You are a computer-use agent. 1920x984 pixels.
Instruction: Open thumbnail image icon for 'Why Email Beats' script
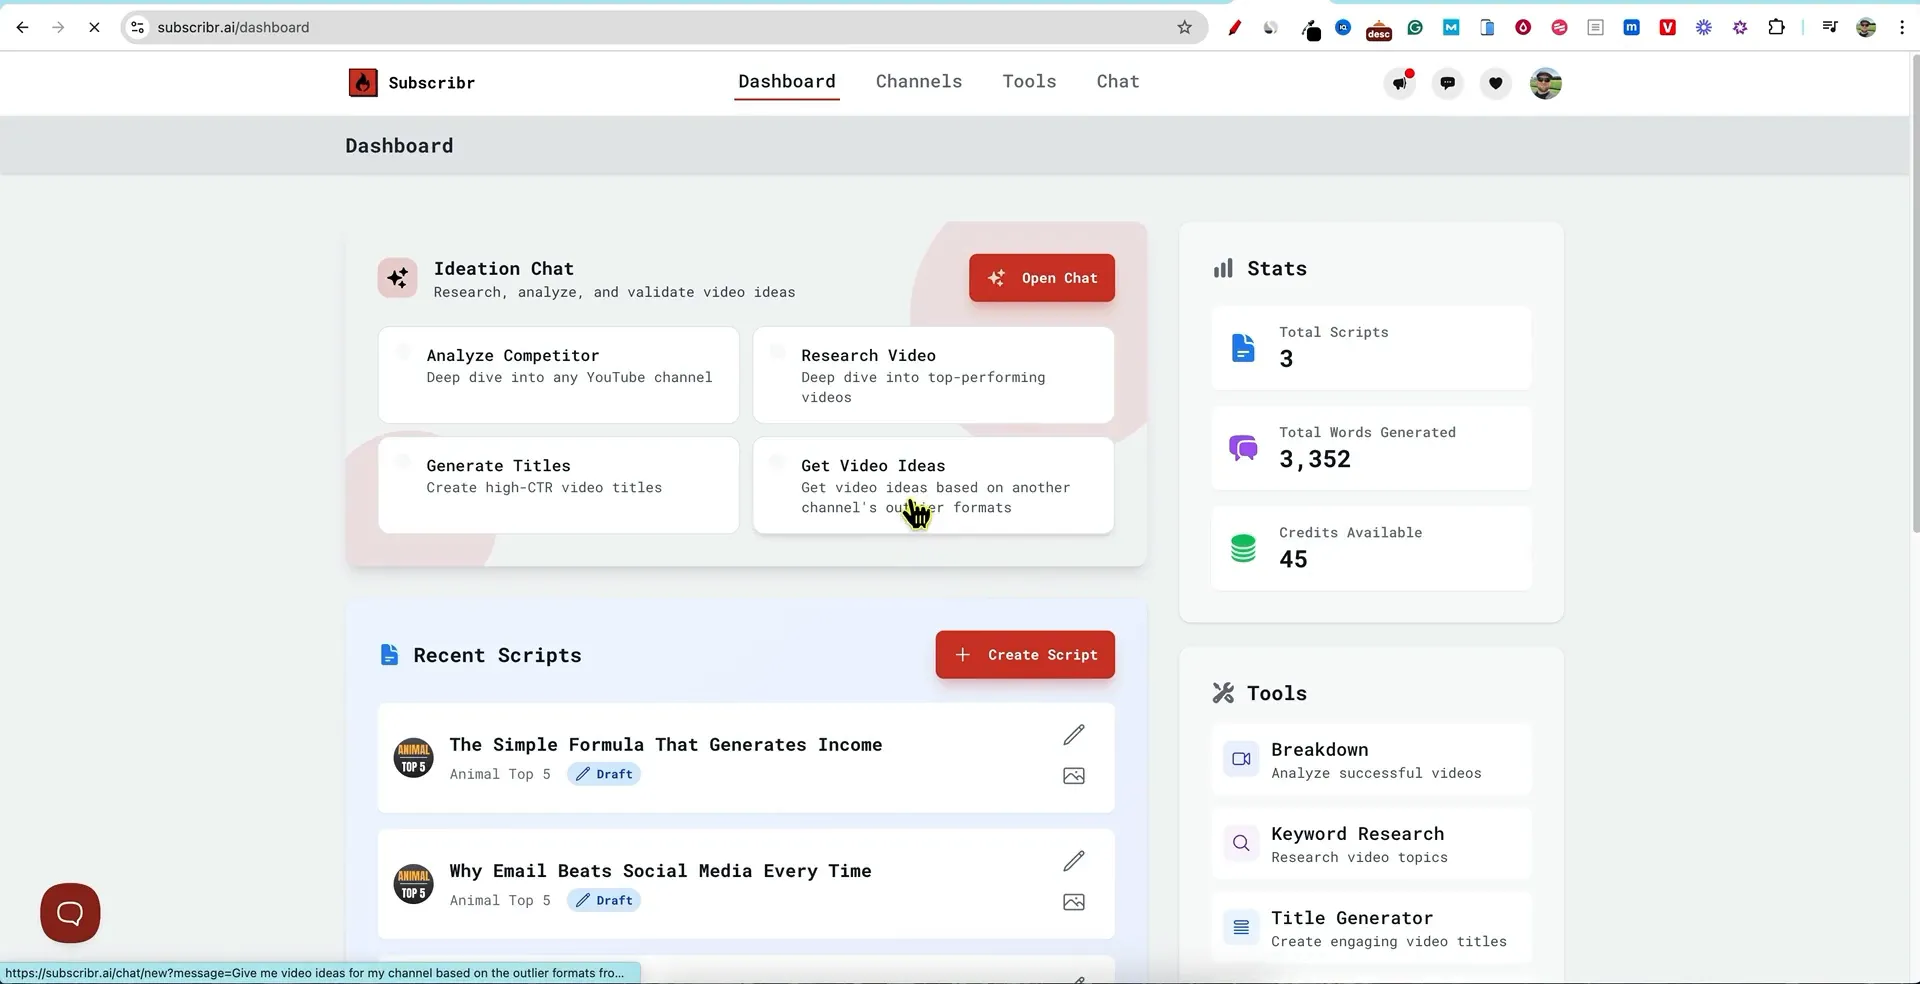tap(1074, 902)
